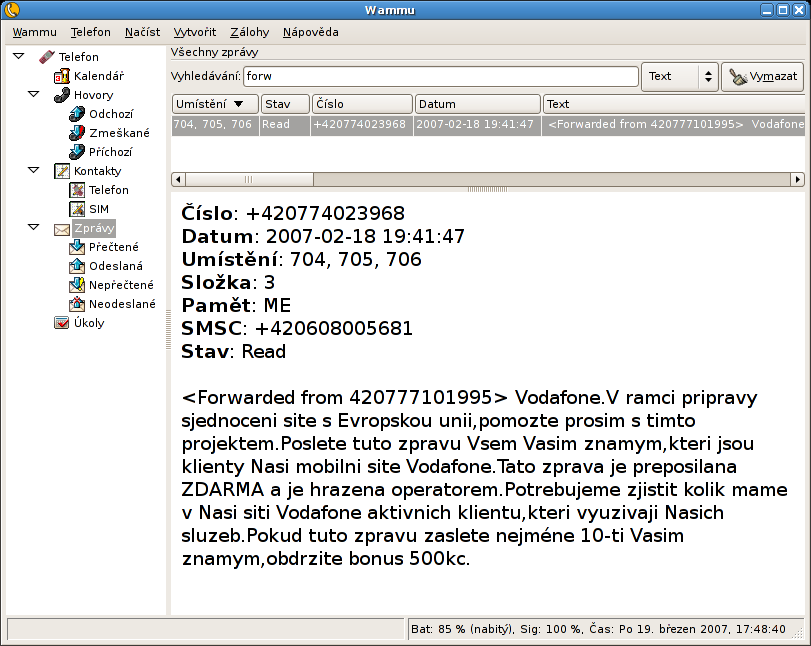
Task: Open the Zálohy menu
Action: (250, 32)
